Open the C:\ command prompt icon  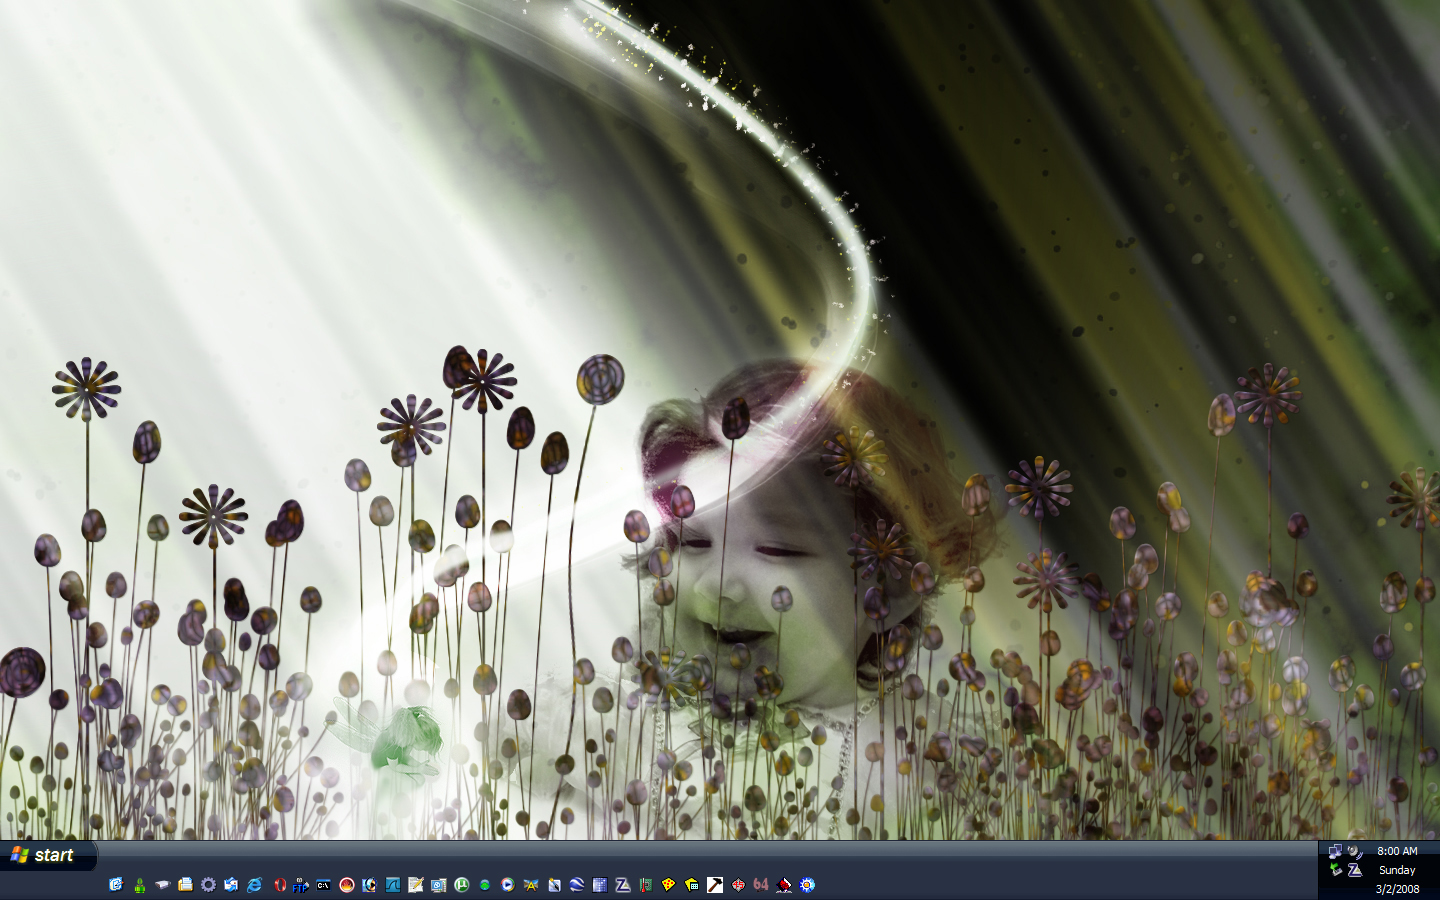pos(323,885)
